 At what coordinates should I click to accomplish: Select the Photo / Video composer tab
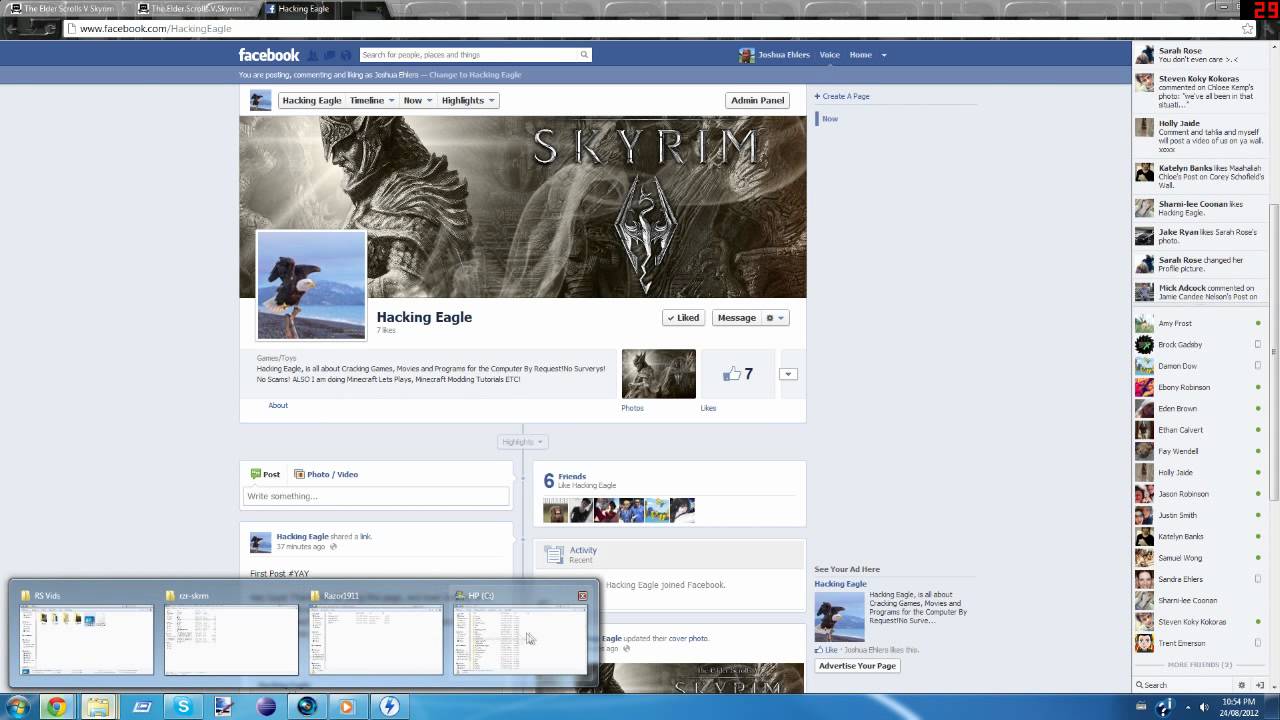326,474
